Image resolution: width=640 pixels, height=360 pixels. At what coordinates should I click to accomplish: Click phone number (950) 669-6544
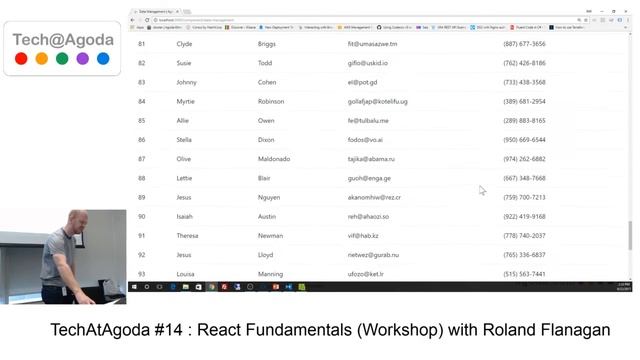[524, 140]
